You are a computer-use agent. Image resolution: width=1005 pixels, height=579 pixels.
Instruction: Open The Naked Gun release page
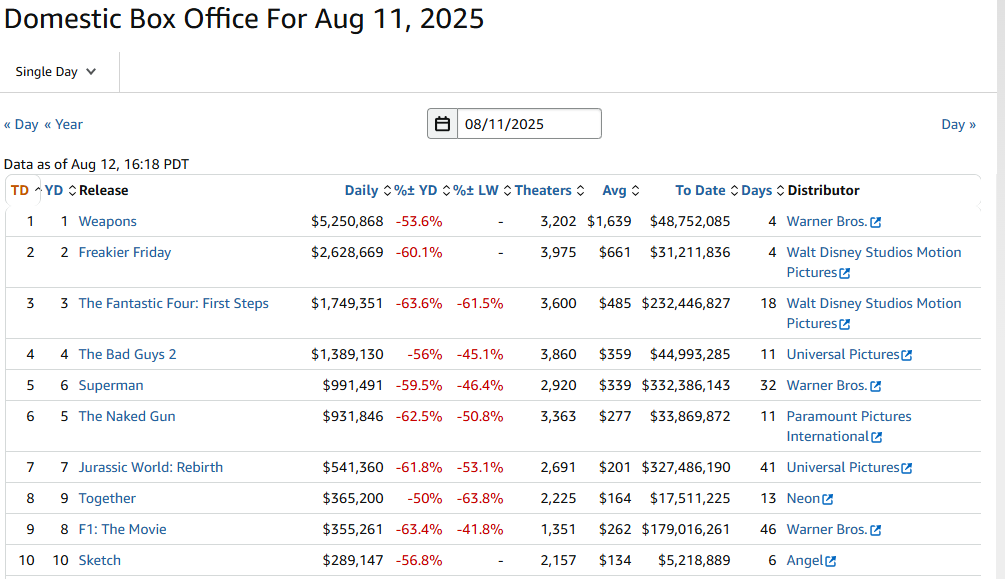click(x=127, y=416)
